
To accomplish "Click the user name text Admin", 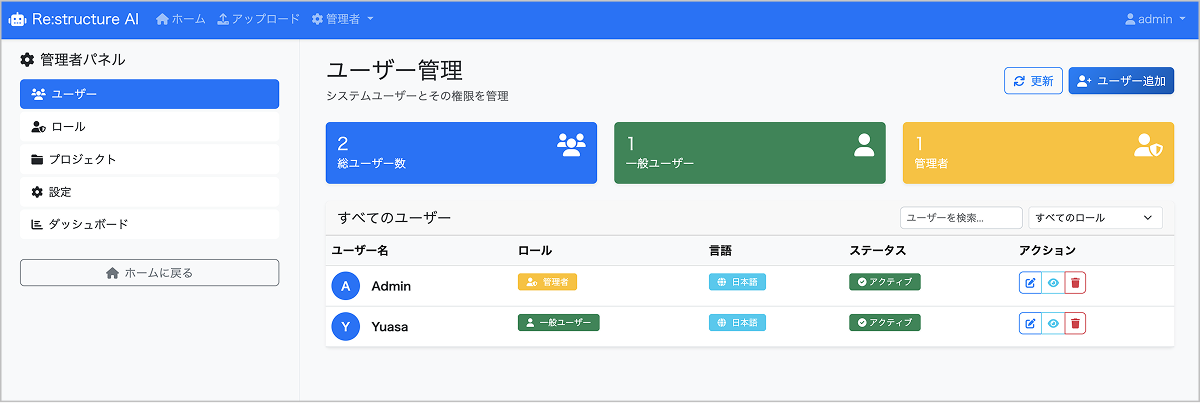I will point(391,286).
